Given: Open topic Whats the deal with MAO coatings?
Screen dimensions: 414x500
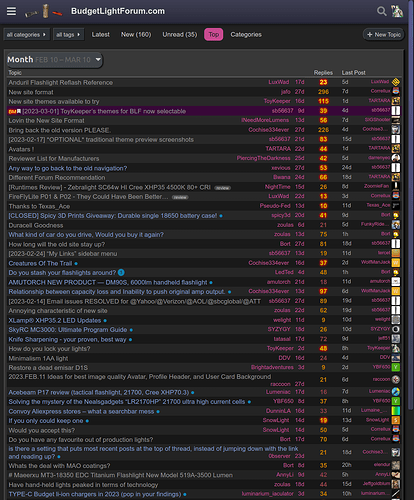Looking at the screenshot, I should click(59, 466).
